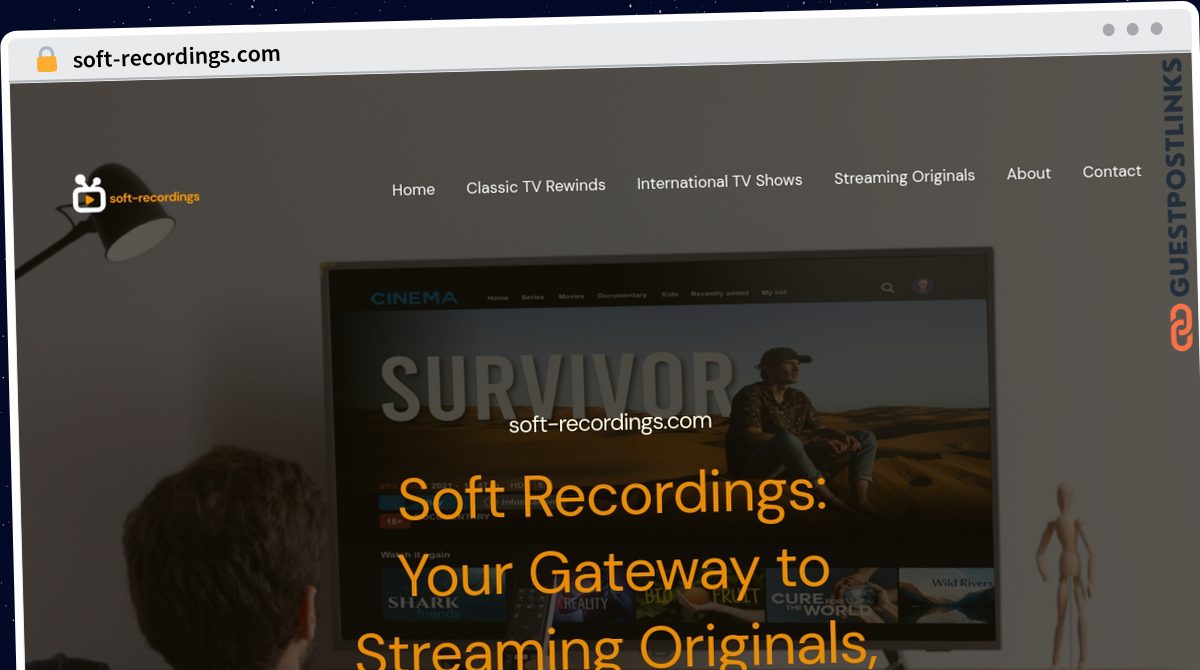This screenshot has width=1200, height=670.
Task: Click the soft-recordings.com address bar URL
Action: [176, 56]
